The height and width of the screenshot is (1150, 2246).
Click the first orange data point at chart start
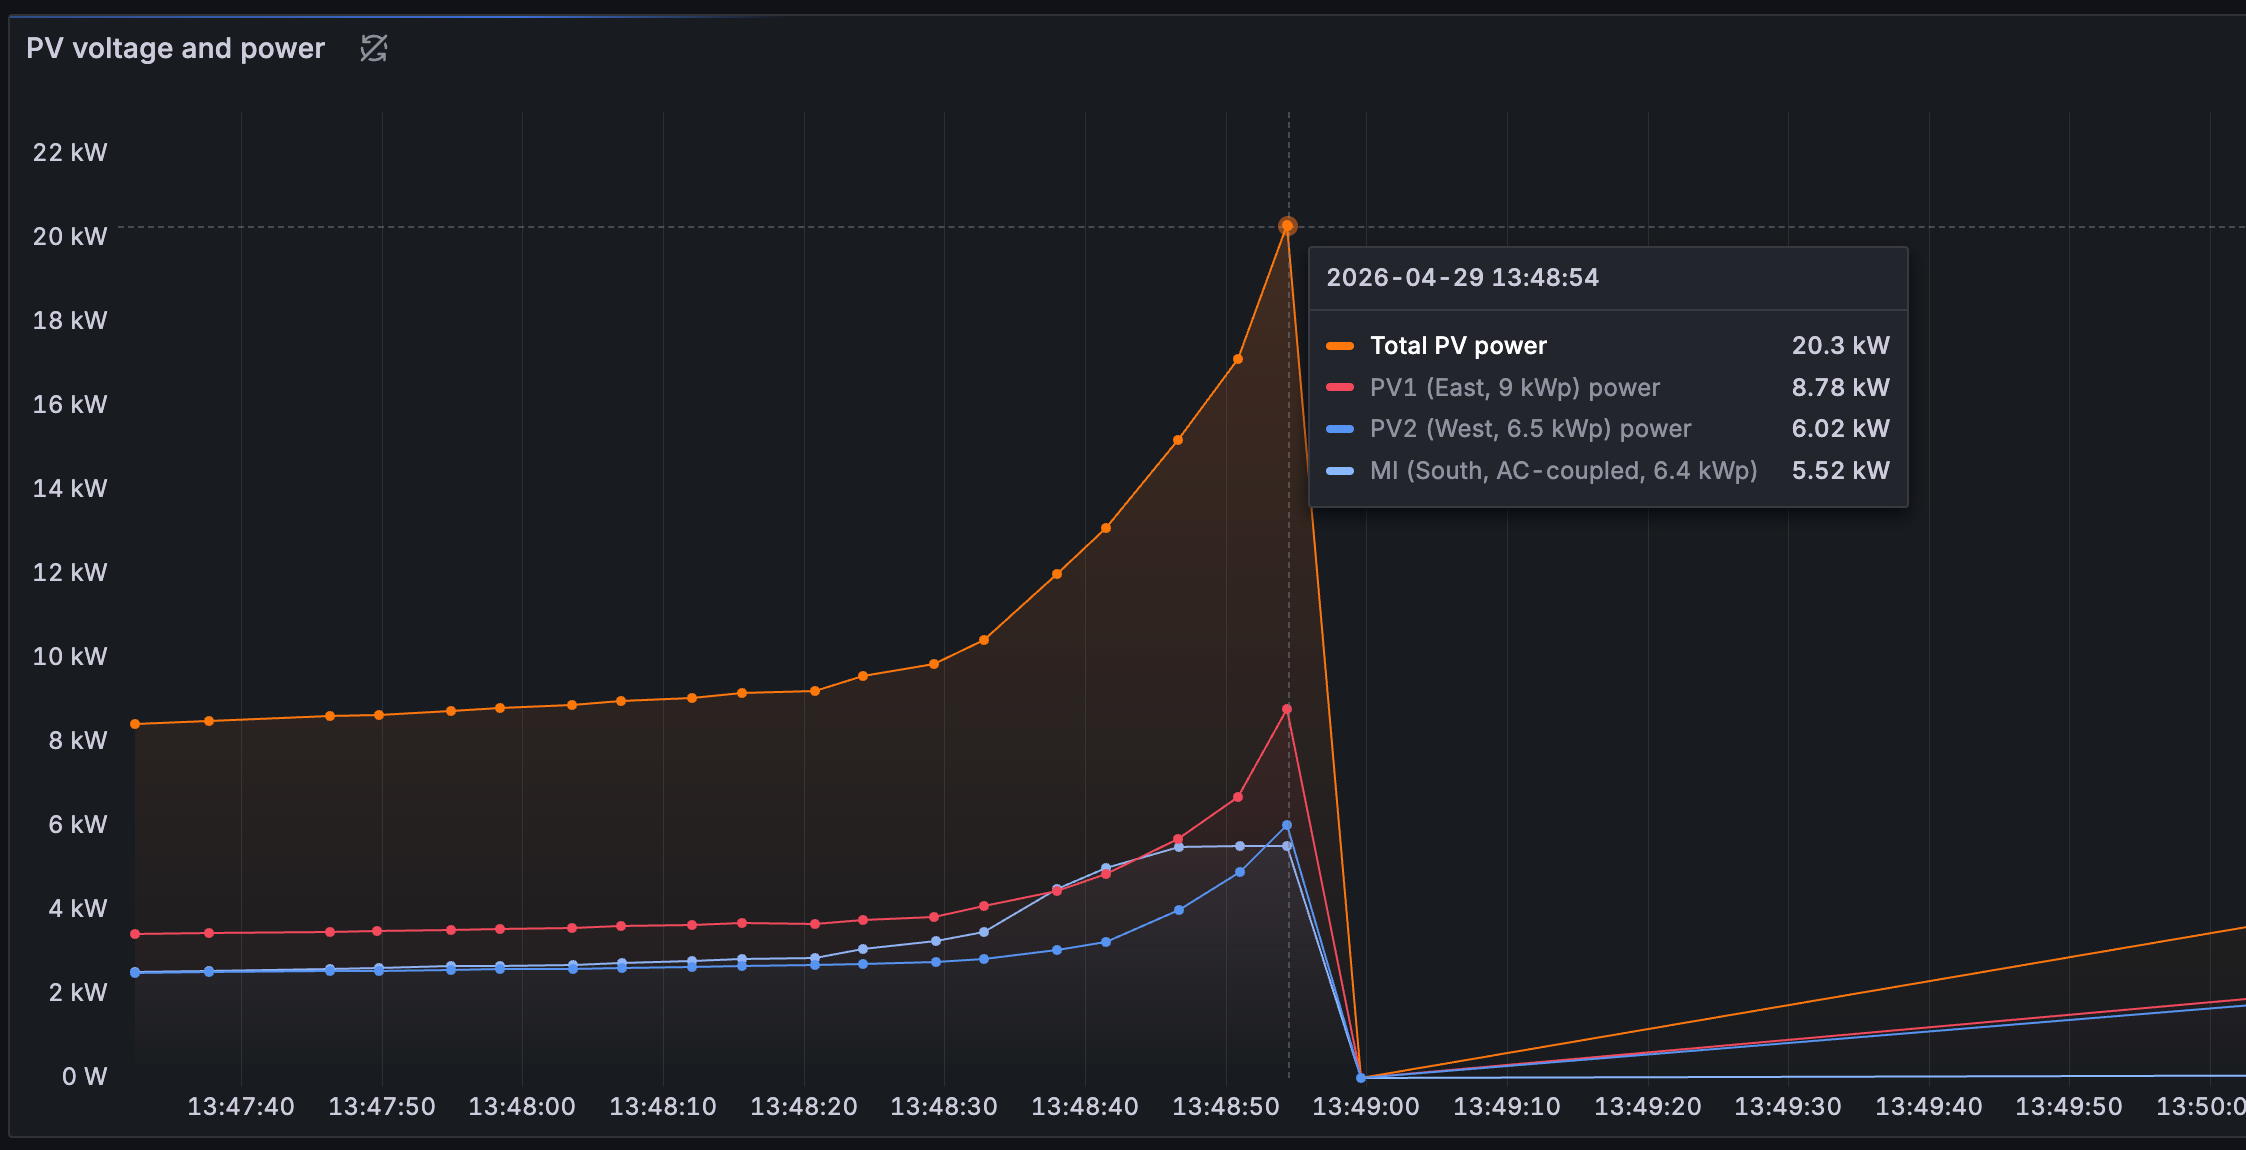click(x=135, y=724)
